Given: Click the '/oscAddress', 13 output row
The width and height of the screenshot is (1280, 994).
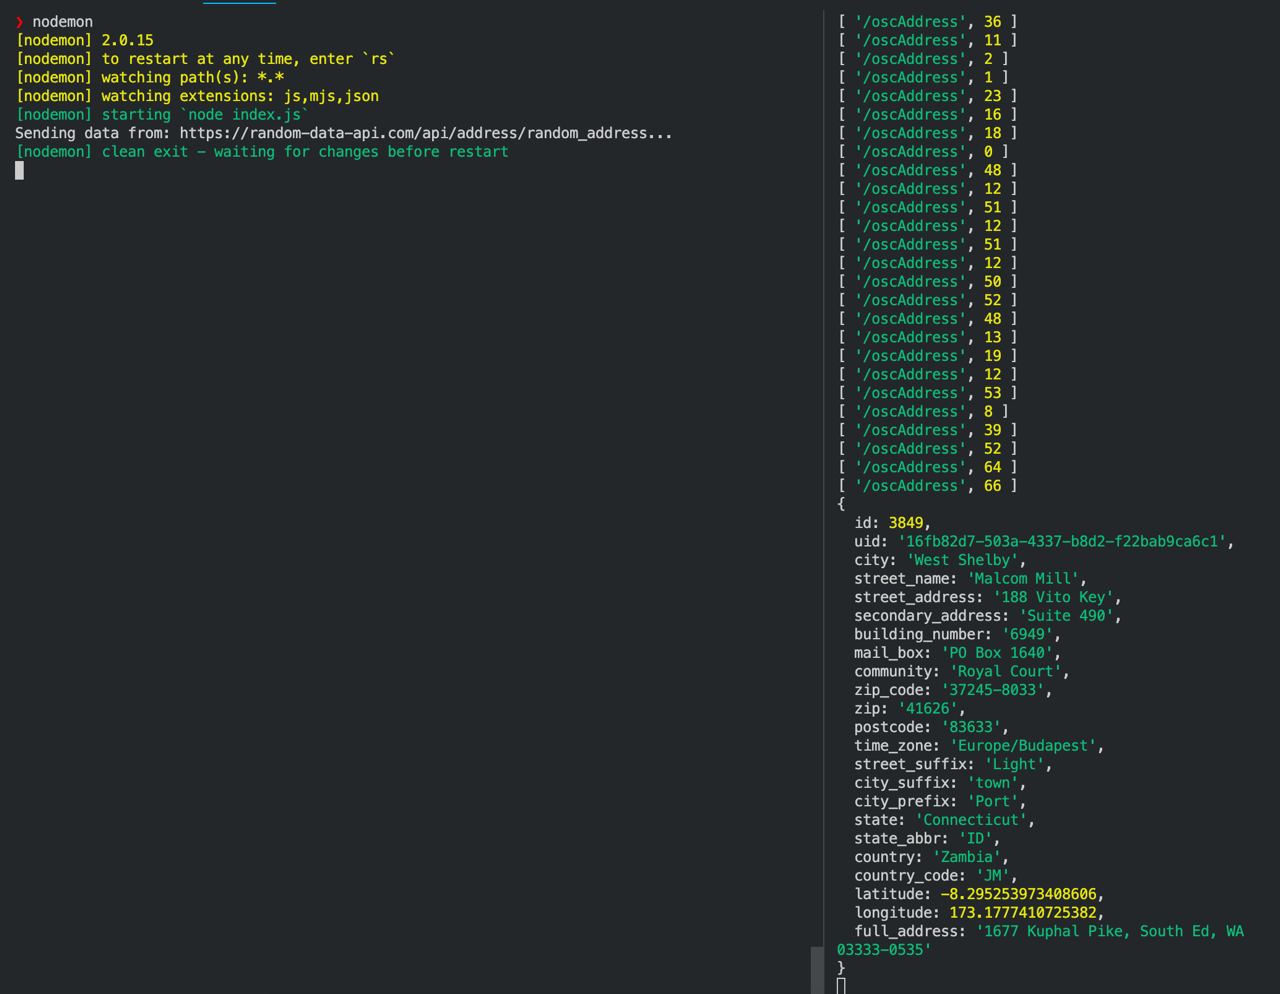Looking at the screenshot, I should click(x=927, y=337).
